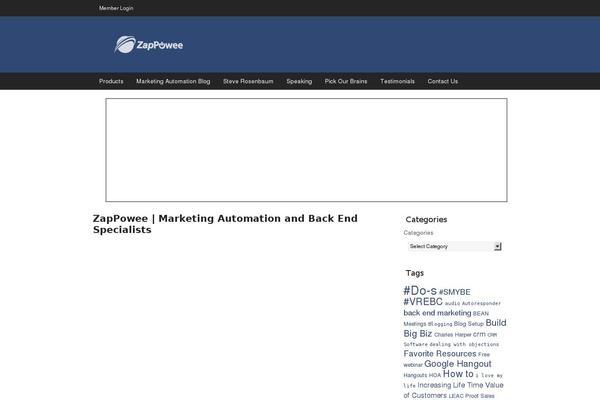Select the Hangouts tag
This screenshot has height=400, width=600.
(415, 375)
